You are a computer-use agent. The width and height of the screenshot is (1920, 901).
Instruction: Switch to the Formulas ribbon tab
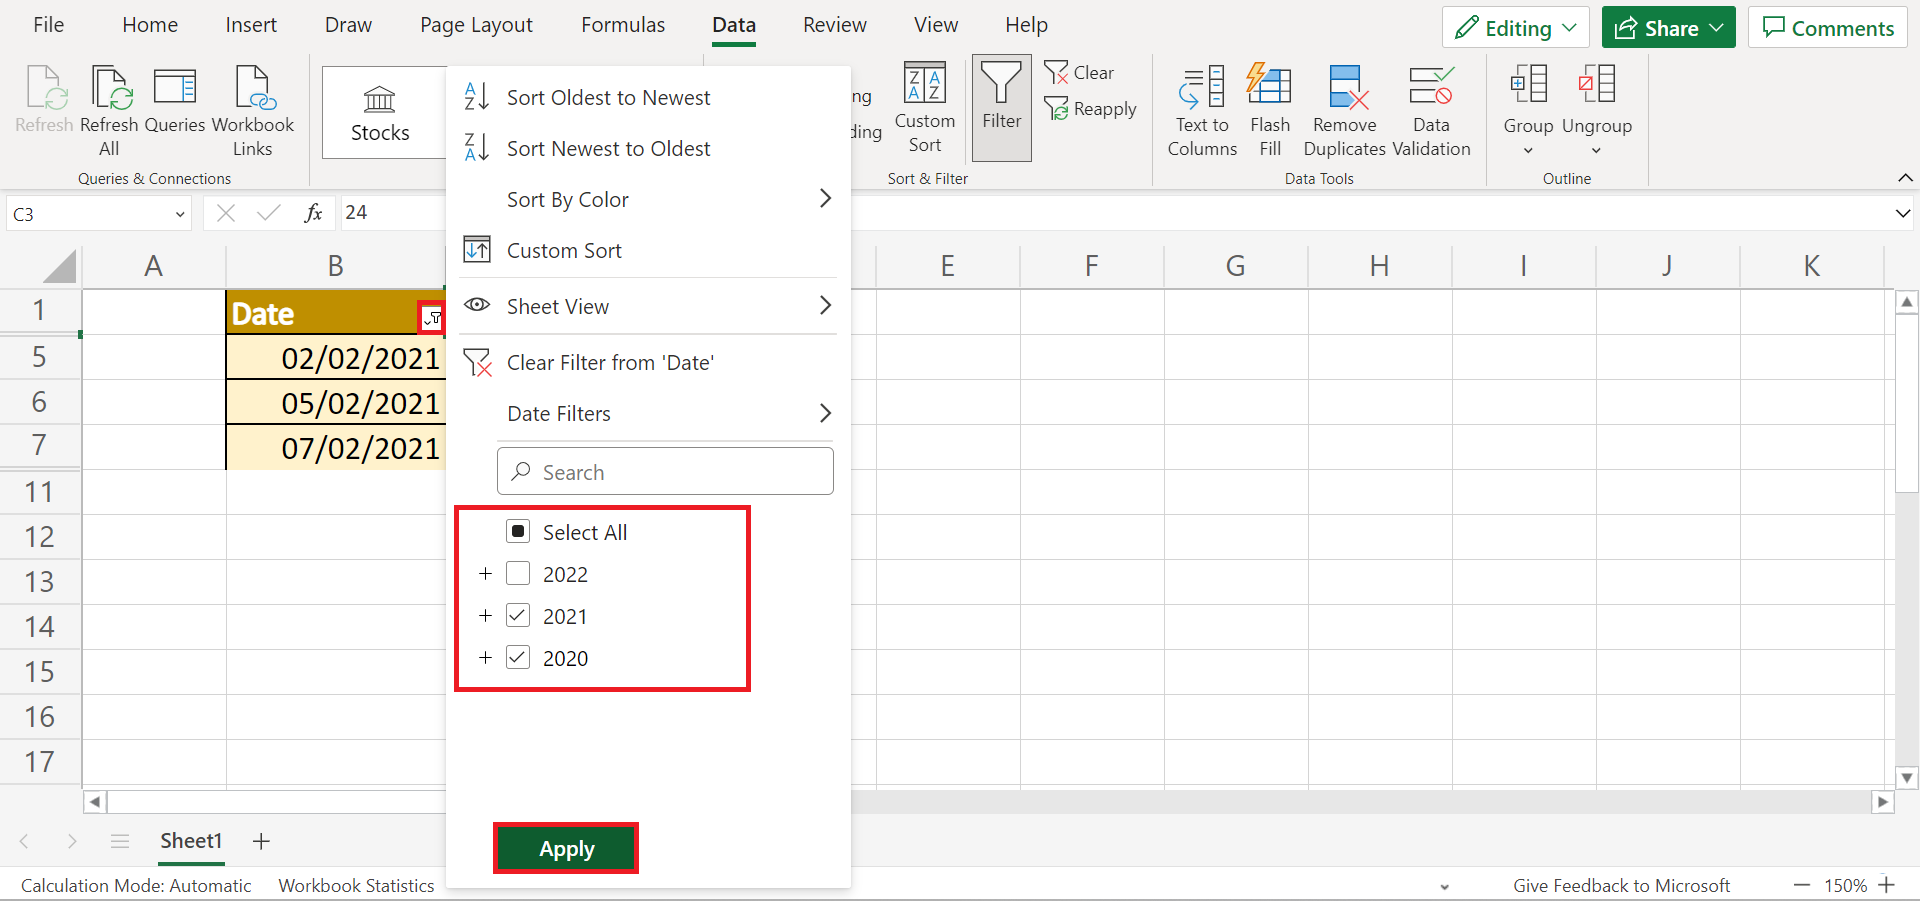(x=622, y=24)
